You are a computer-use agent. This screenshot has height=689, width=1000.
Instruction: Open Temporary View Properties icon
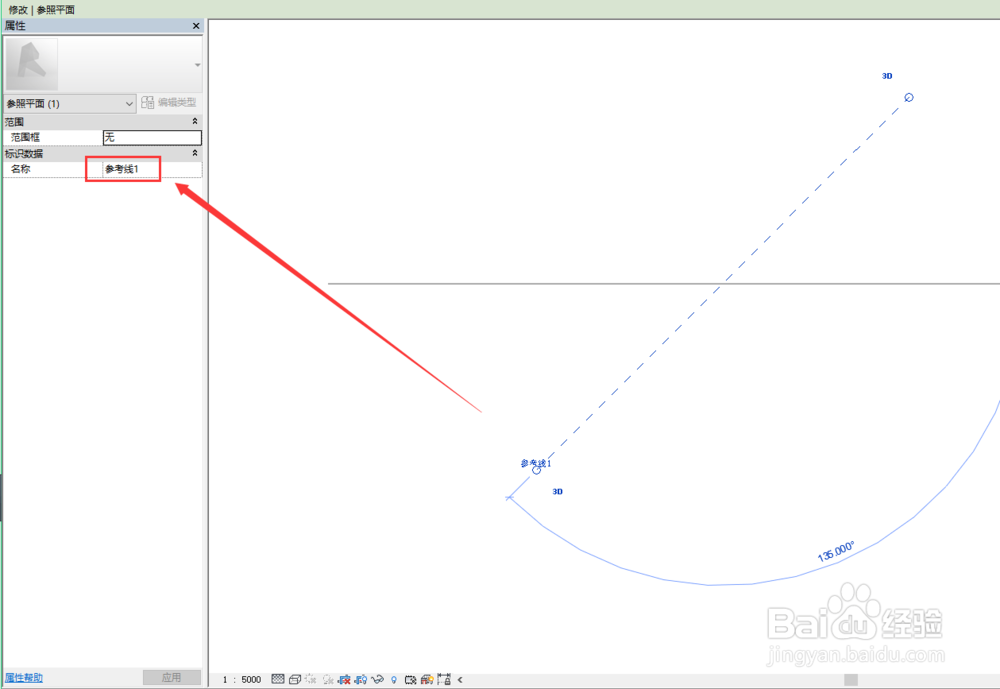point(411,679)
